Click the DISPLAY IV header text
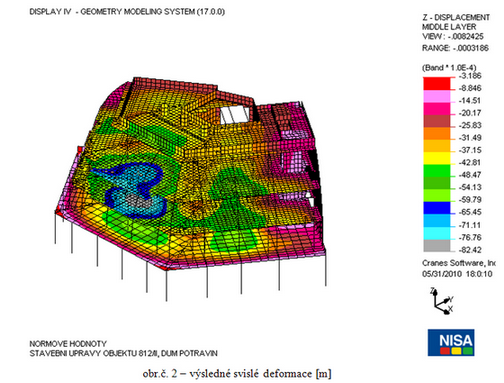This screenshot has width=504, height=383. click(50, 12)
